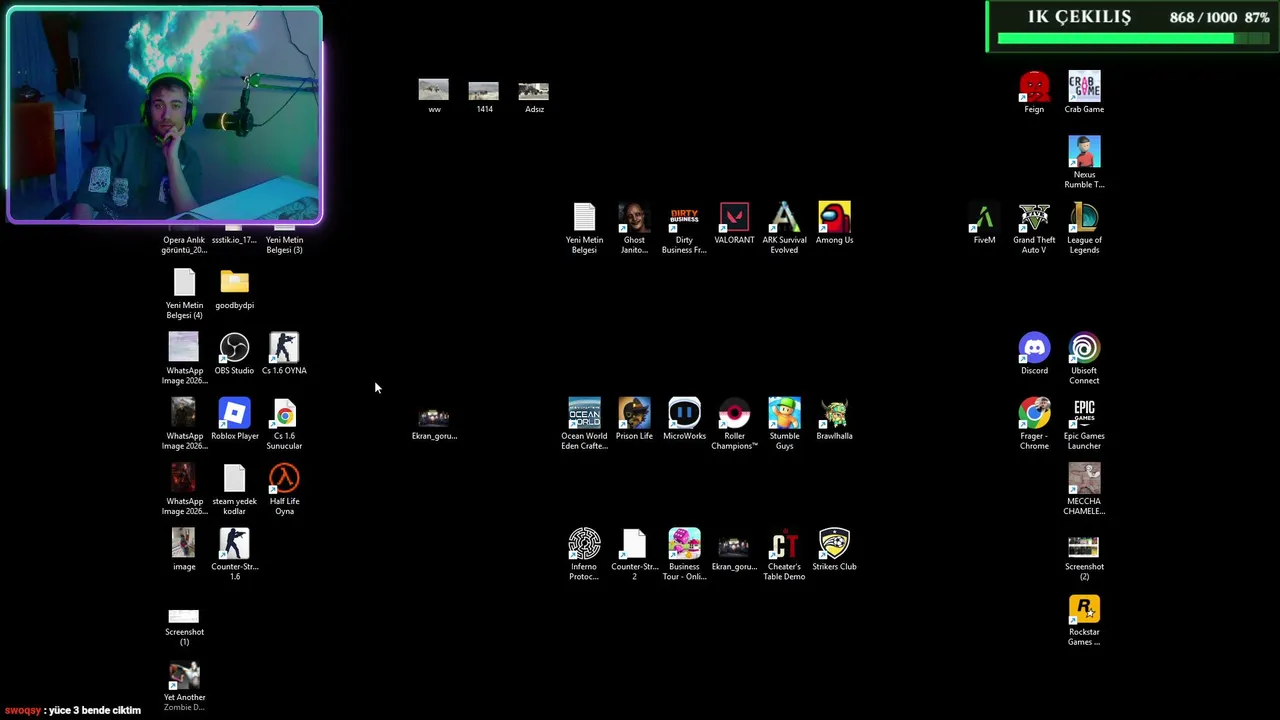Click the file named image
This screenshot has width=1280, height=720.
click(184, 545)
